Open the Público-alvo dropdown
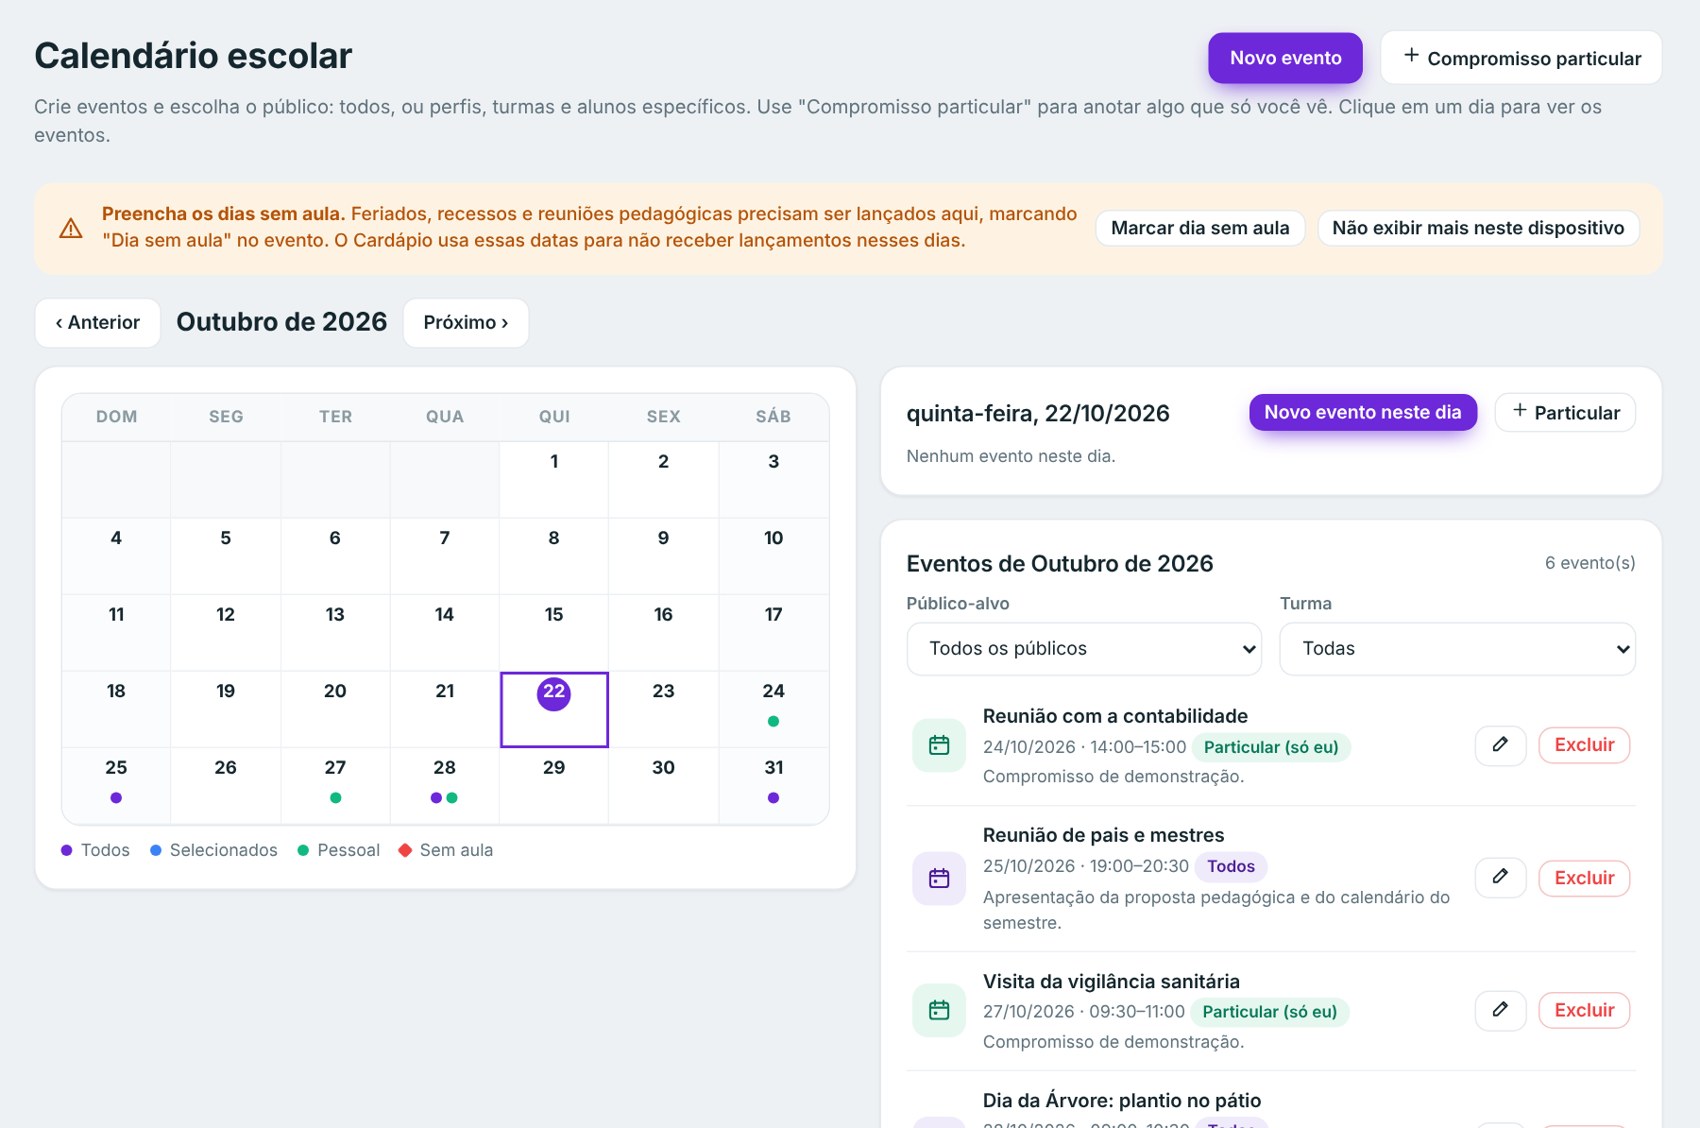 (1084, 649)
